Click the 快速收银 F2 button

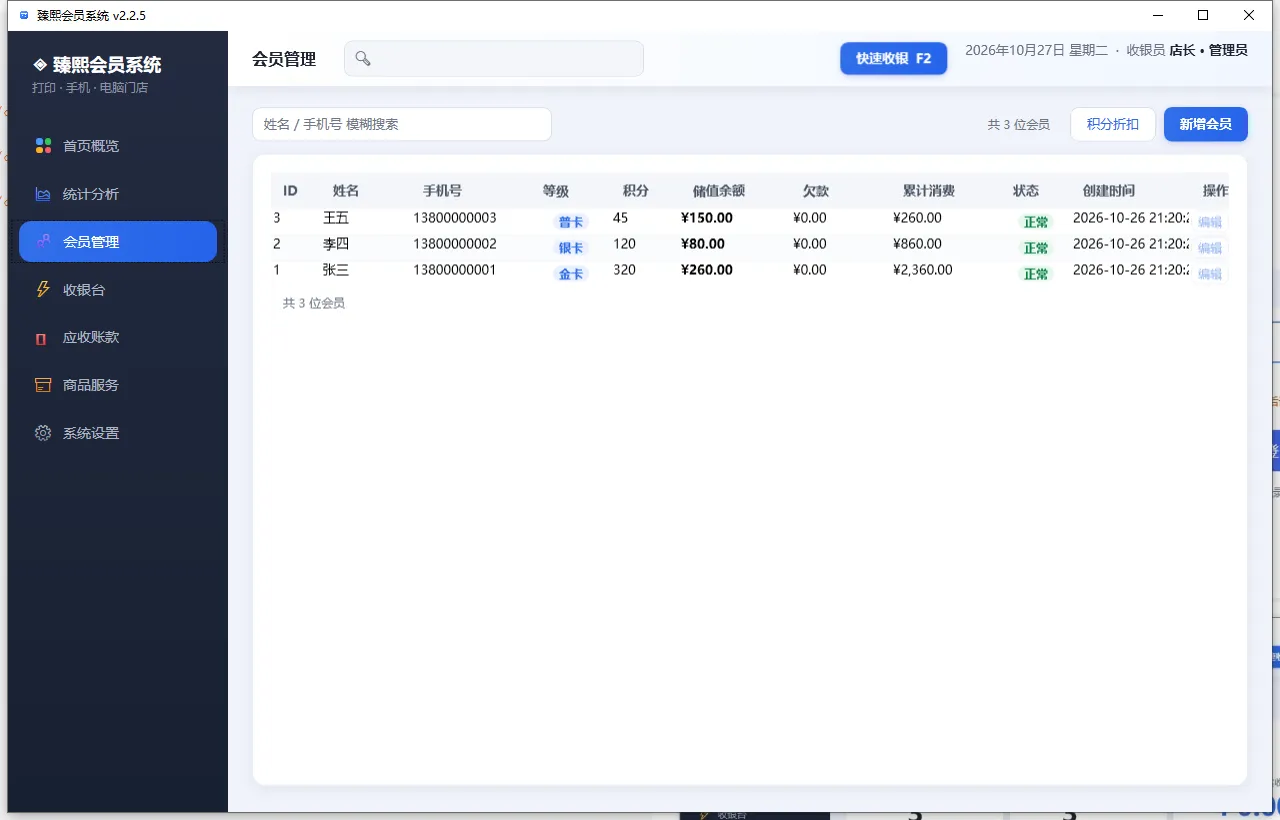pos(893,58)
